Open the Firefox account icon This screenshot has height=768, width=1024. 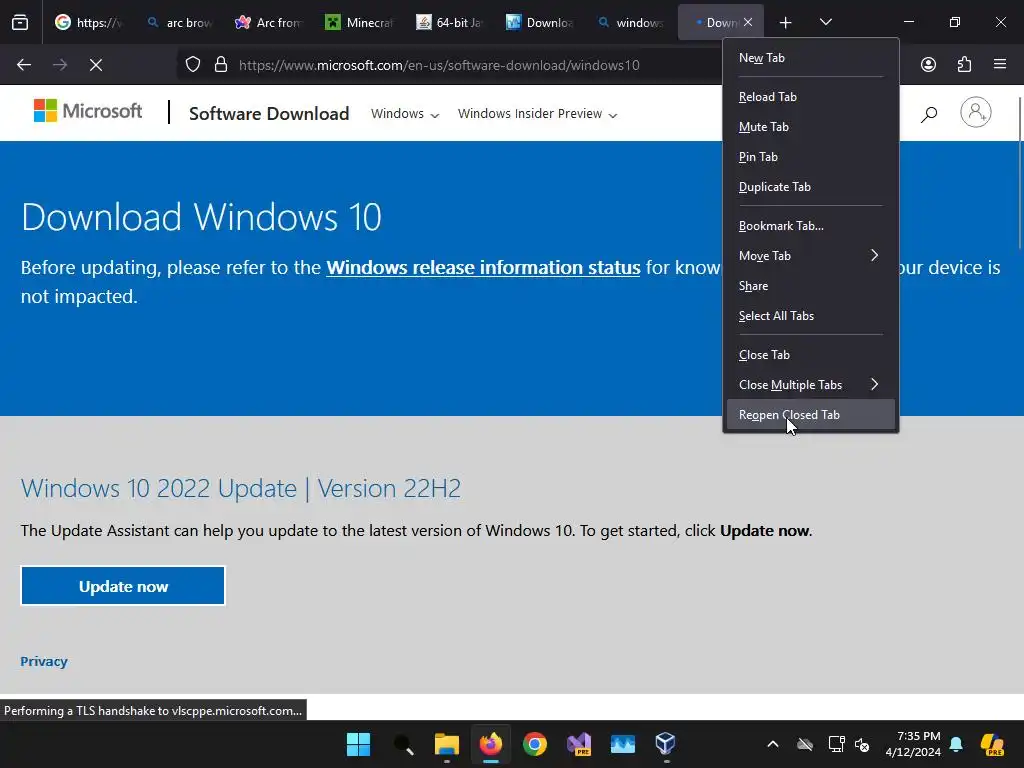click(928, 65)
